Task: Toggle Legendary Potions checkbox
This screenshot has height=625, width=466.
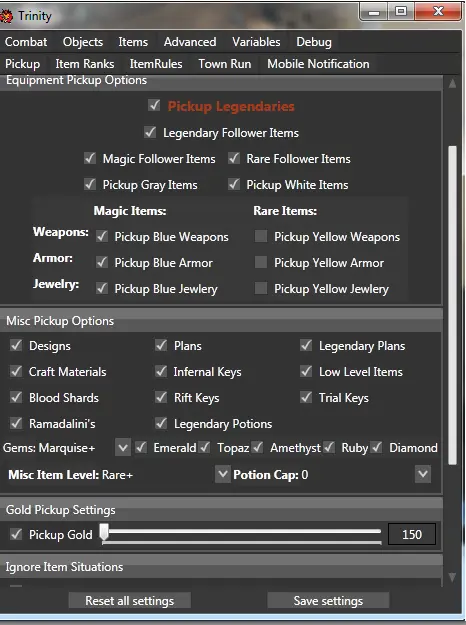Action: click(x=161, y=423)
